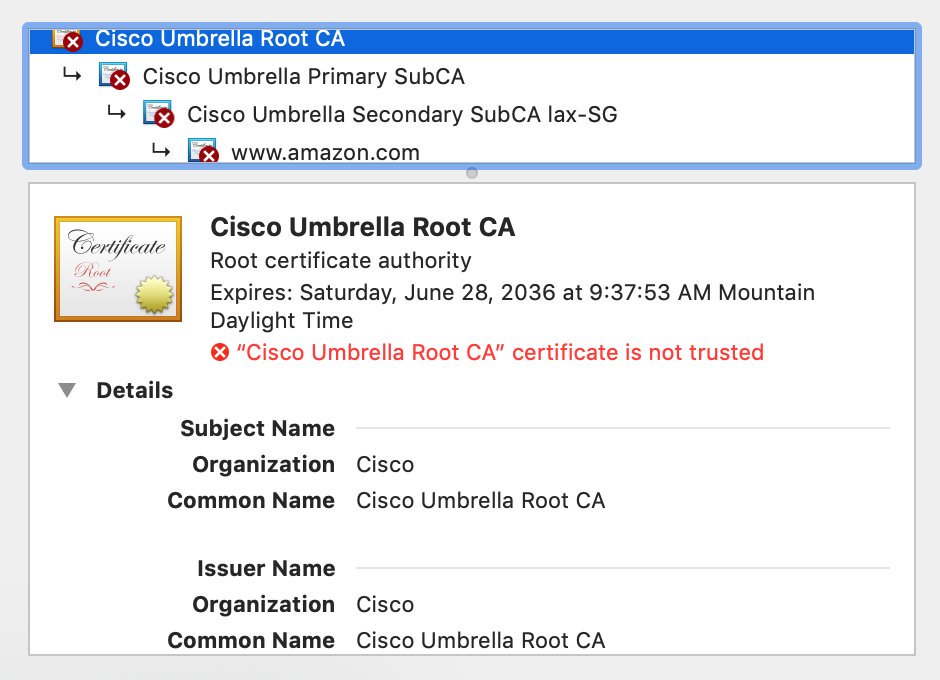Click the Details section label
This screenshot has width=940, height=680.
point(135,390)
